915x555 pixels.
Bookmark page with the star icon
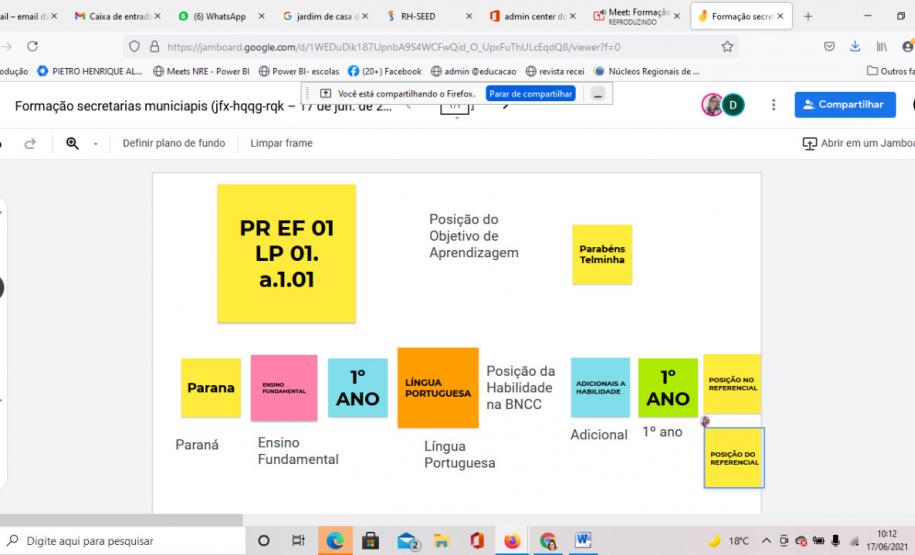click(727, 46)
